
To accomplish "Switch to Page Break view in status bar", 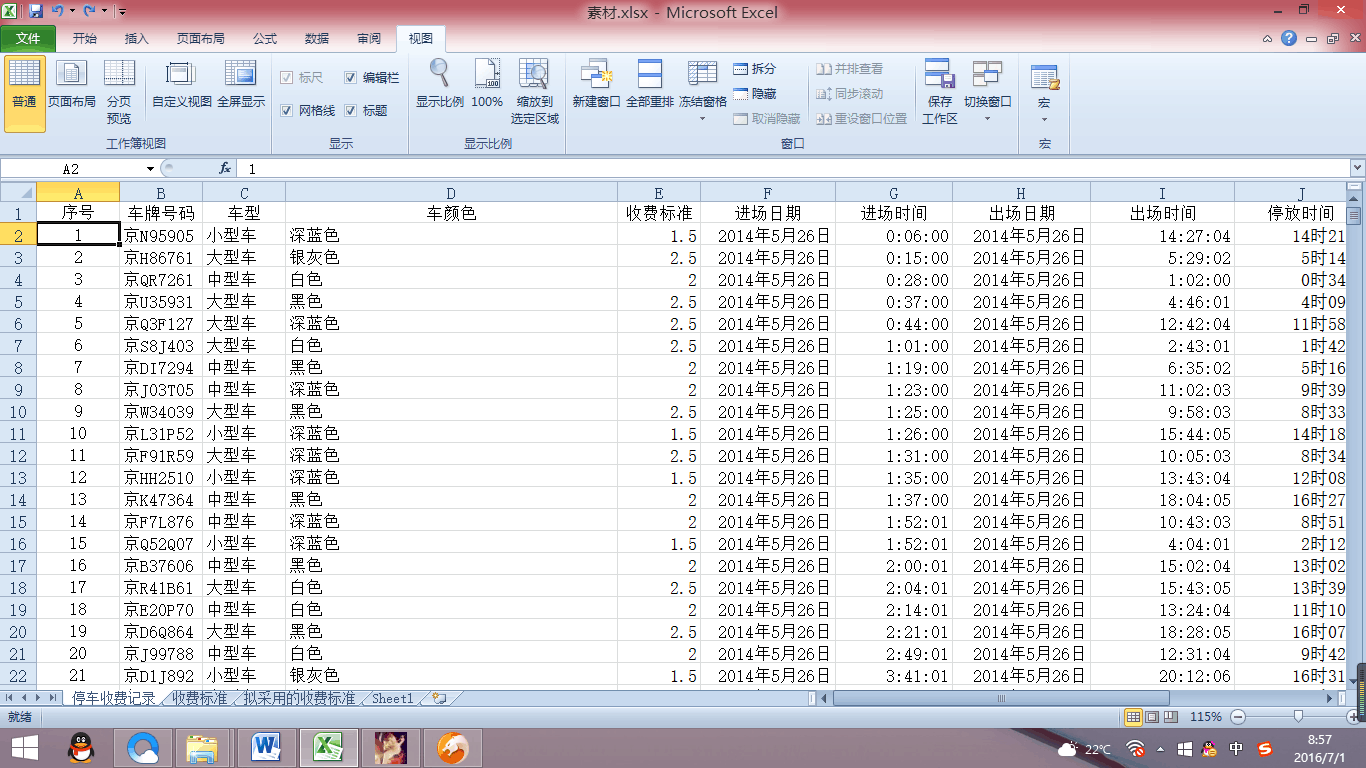I will (1170, 717).
